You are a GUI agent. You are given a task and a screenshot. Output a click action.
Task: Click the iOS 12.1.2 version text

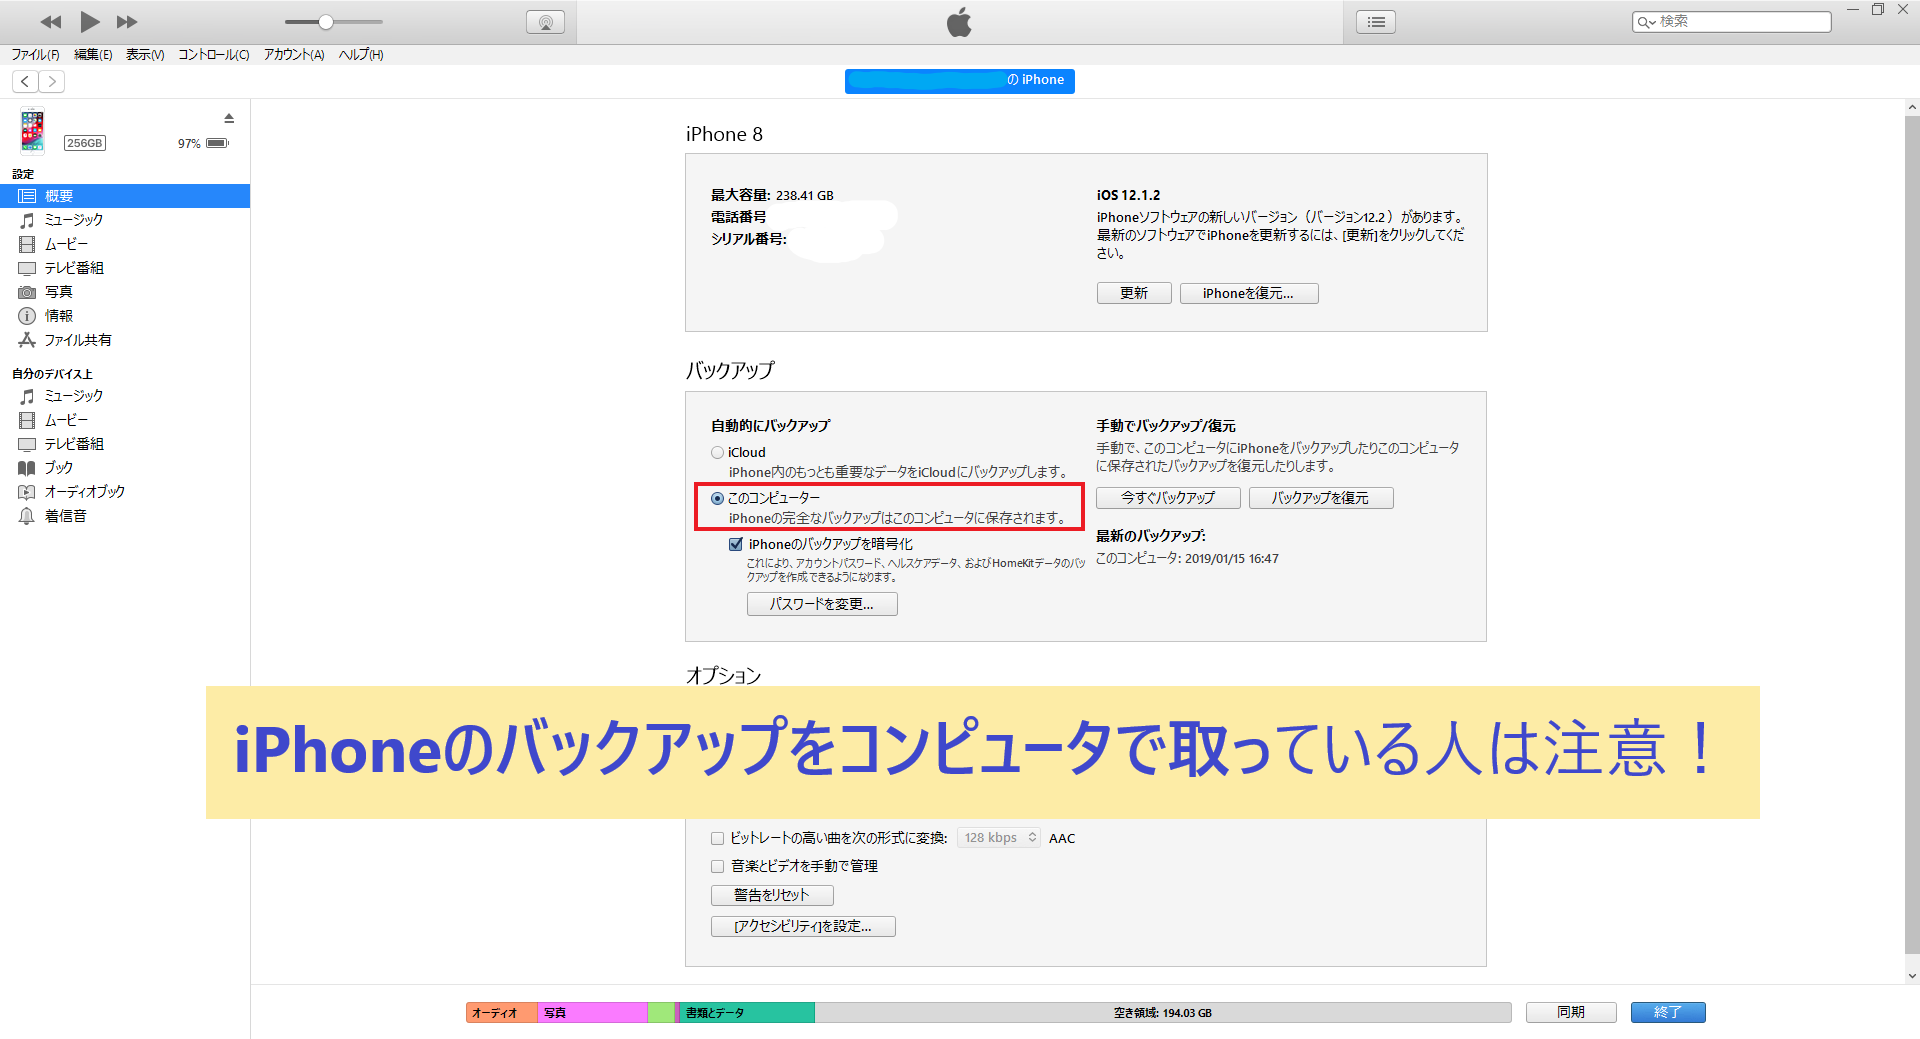1128,195
